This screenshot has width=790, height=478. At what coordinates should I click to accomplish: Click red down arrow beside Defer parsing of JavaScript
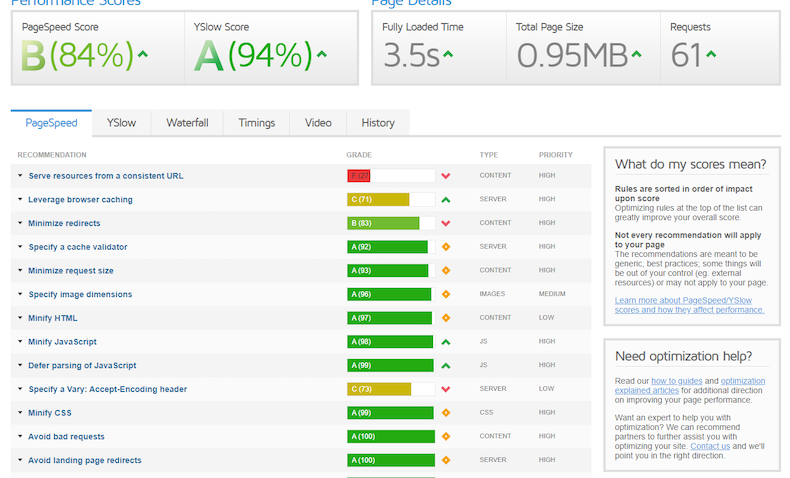446,365
